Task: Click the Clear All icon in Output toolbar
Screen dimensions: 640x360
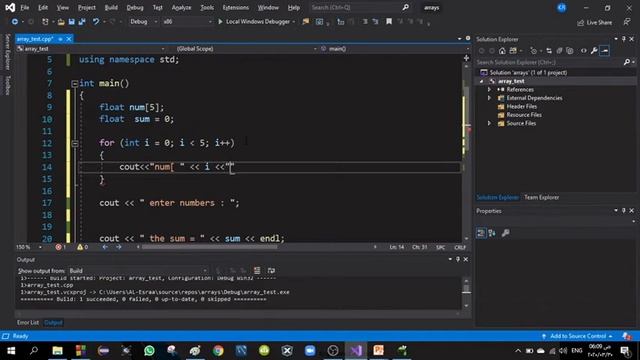Action: (x=257, y=271)
